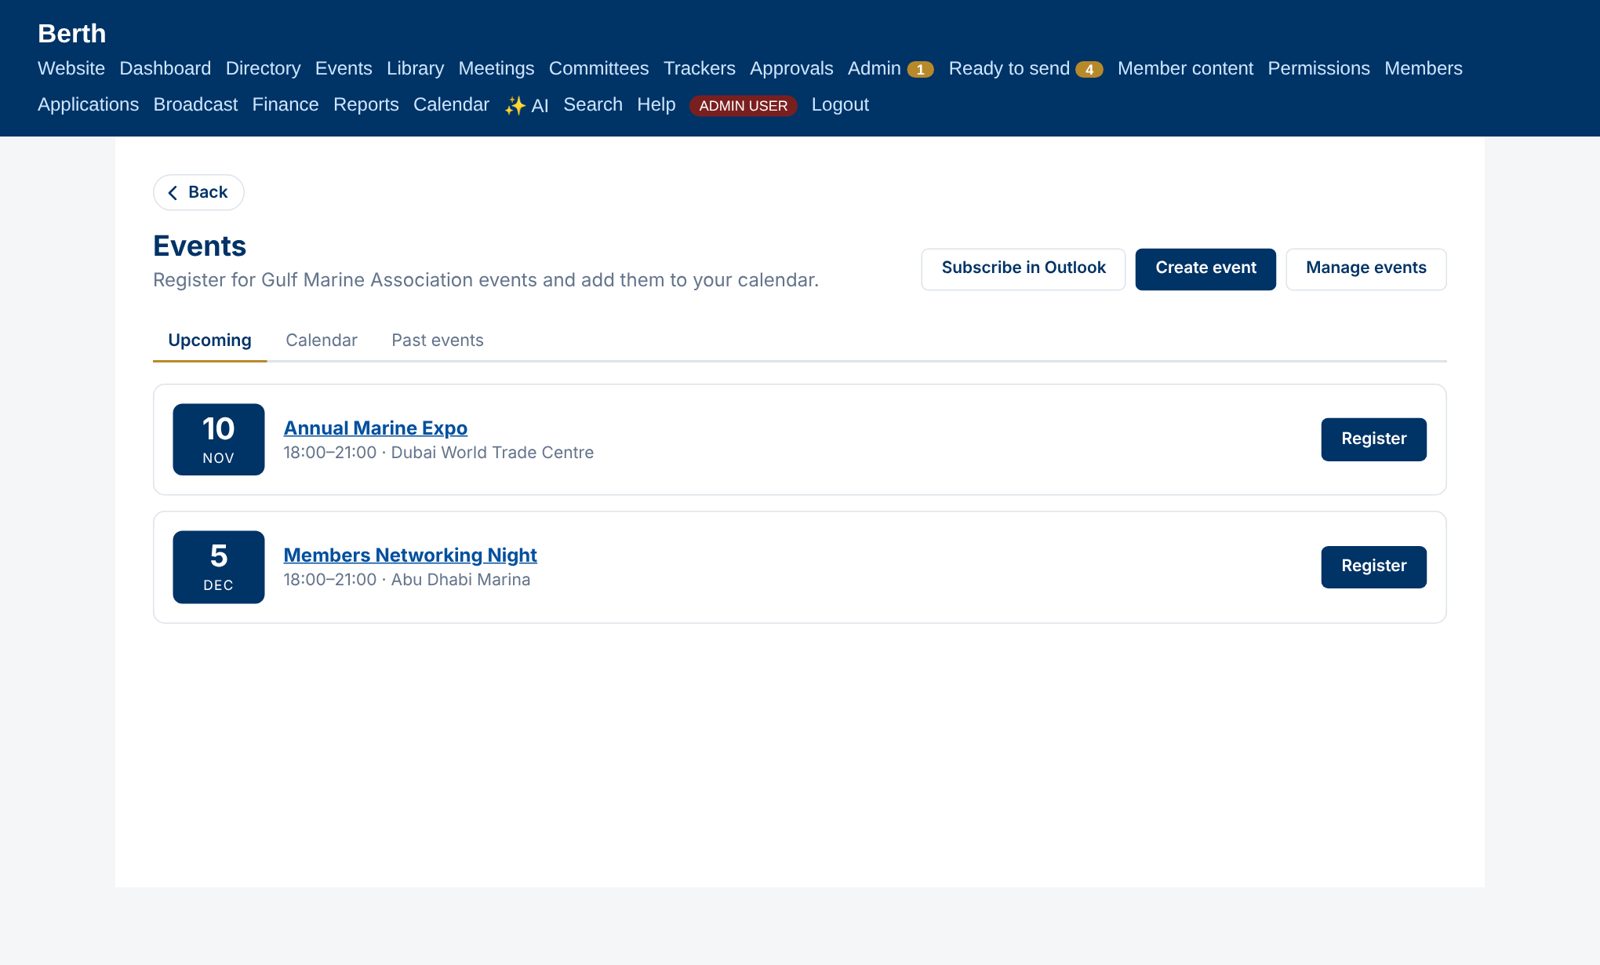Go back using the Back chevron button
Image resolution: width=1600 pixels, height=965 pixels.
(x=198, y=192)
